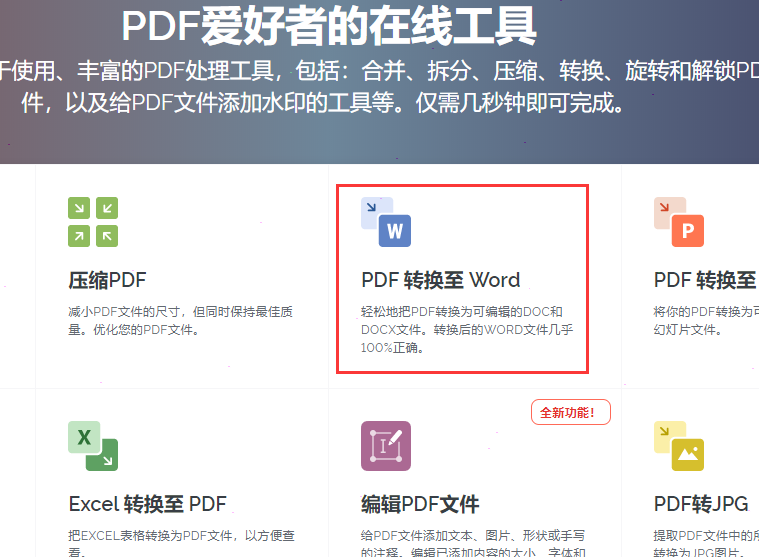This screenshot has width=759, height=557.
Task: Click the Excel 转换至 PDF description text
Action: (x=180, y=541)
